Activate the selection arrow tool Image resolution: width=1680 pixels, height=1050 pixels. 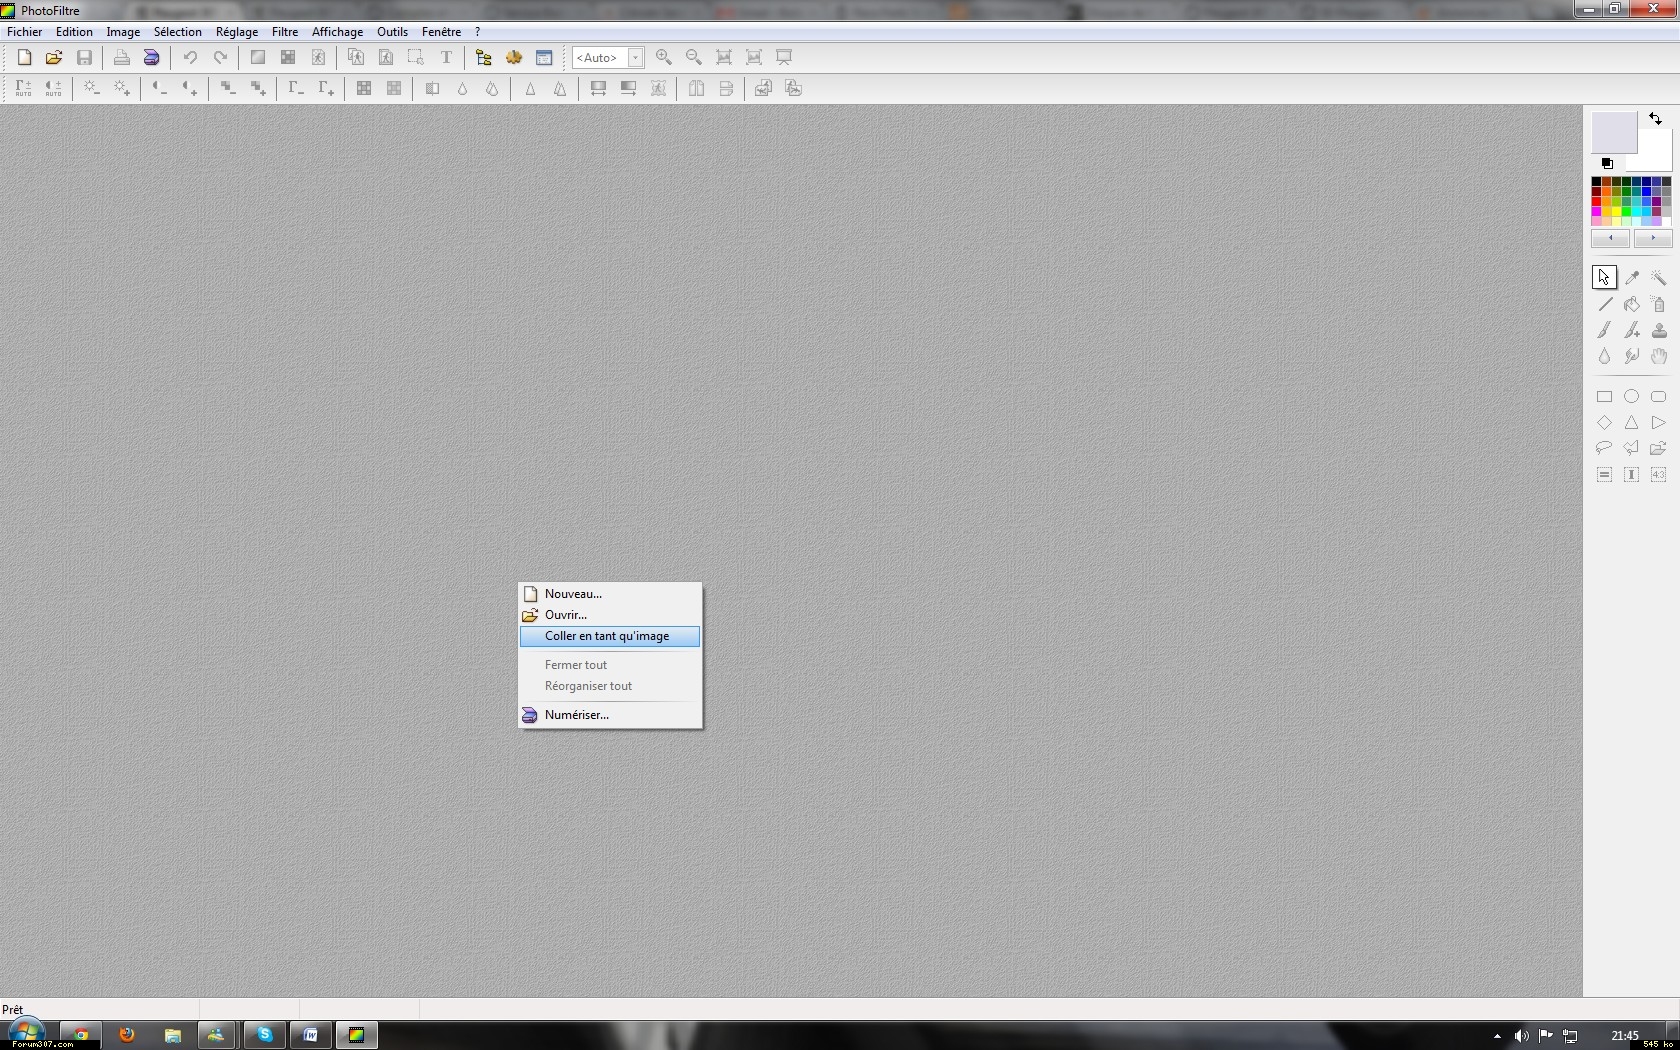[1605, 277]
